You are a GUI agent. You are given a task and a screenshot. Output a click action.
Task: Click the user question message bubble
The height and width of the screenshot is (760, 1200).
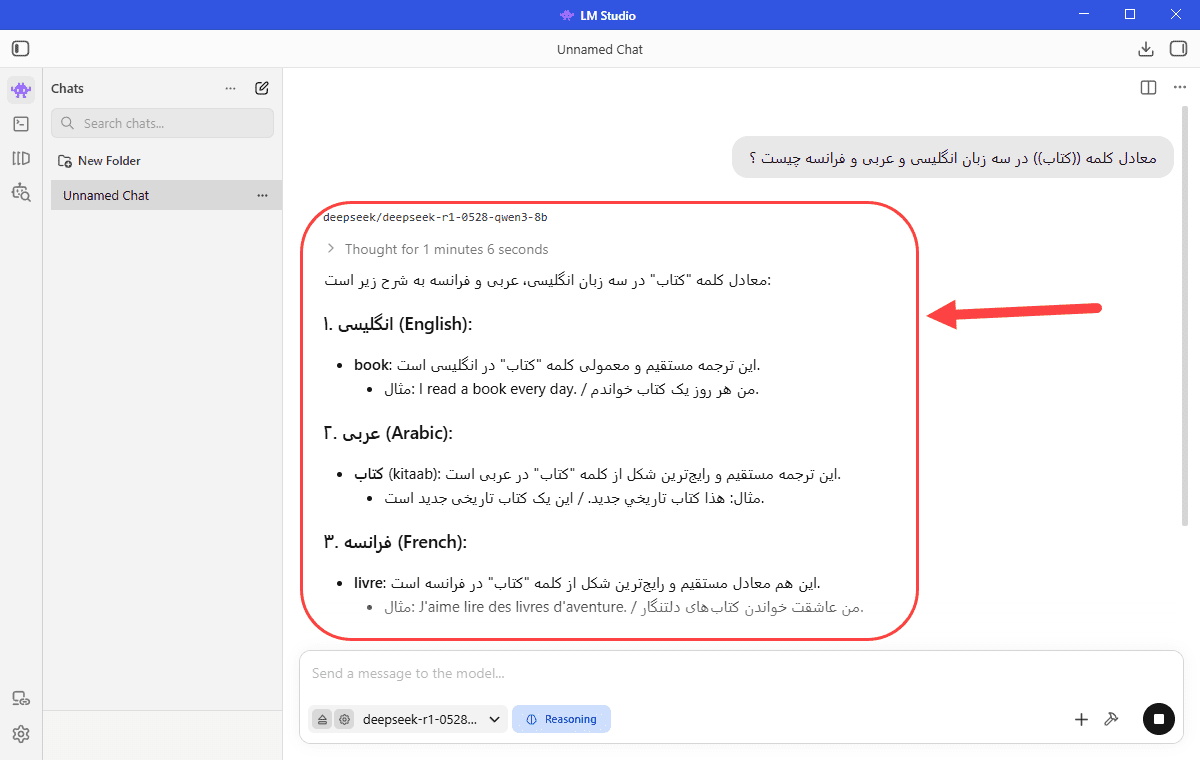952,157
